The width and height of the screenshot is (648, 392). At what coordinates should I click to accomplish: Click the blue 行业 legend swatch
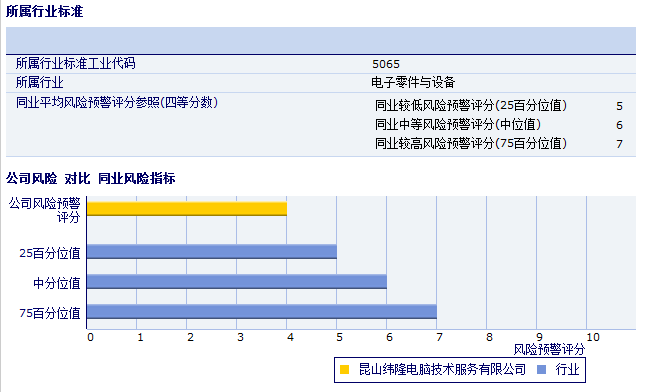coord(541,369)
